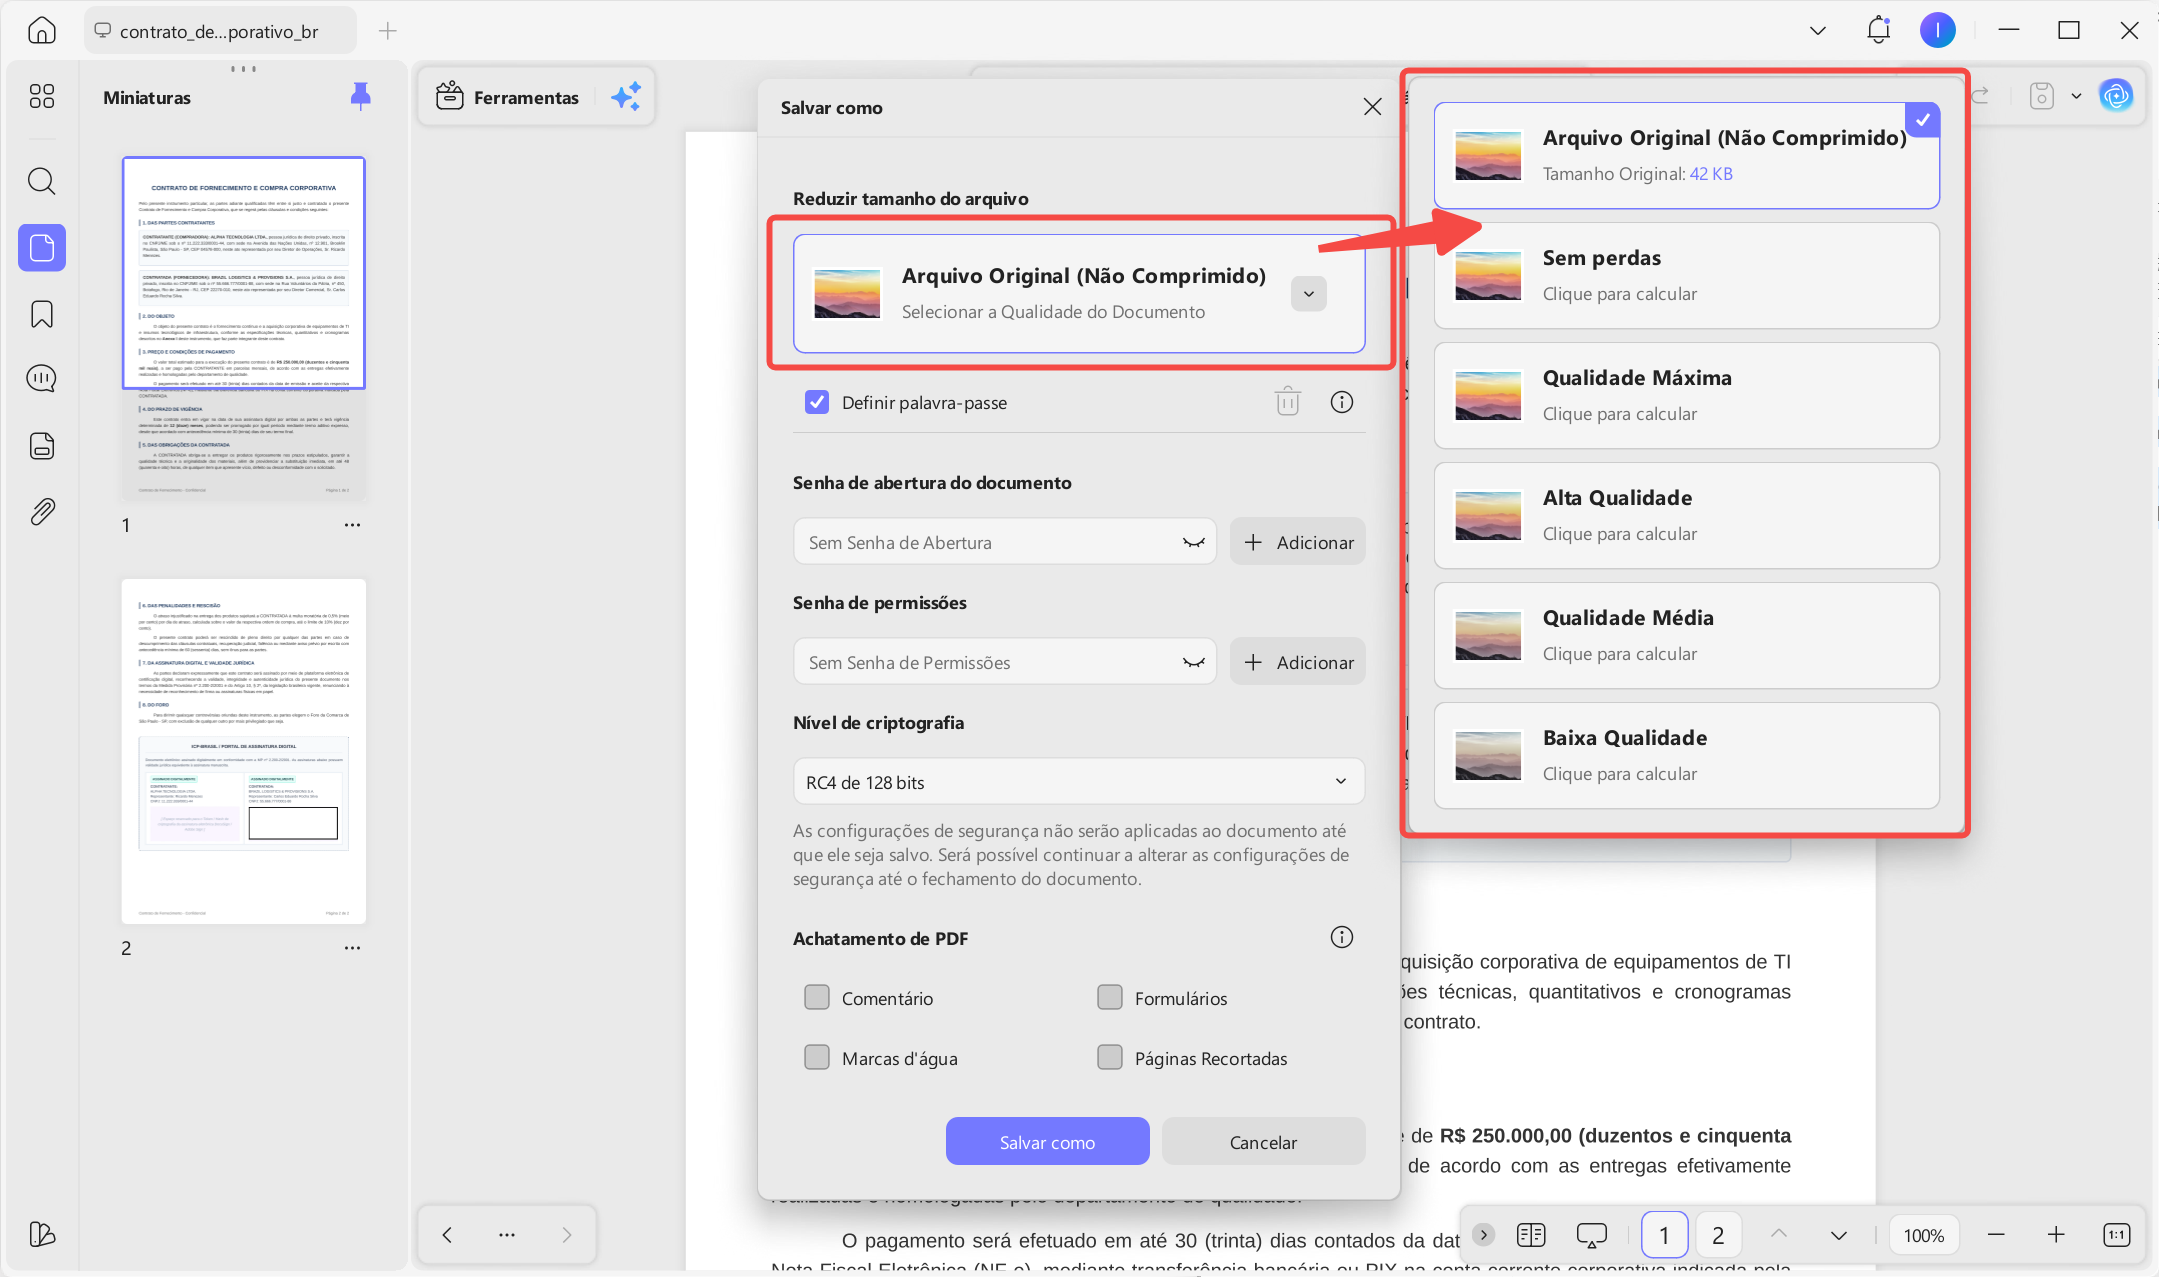
Task: Expand the Arquivo Original quality dropdown
Action: pos(1308,293)
